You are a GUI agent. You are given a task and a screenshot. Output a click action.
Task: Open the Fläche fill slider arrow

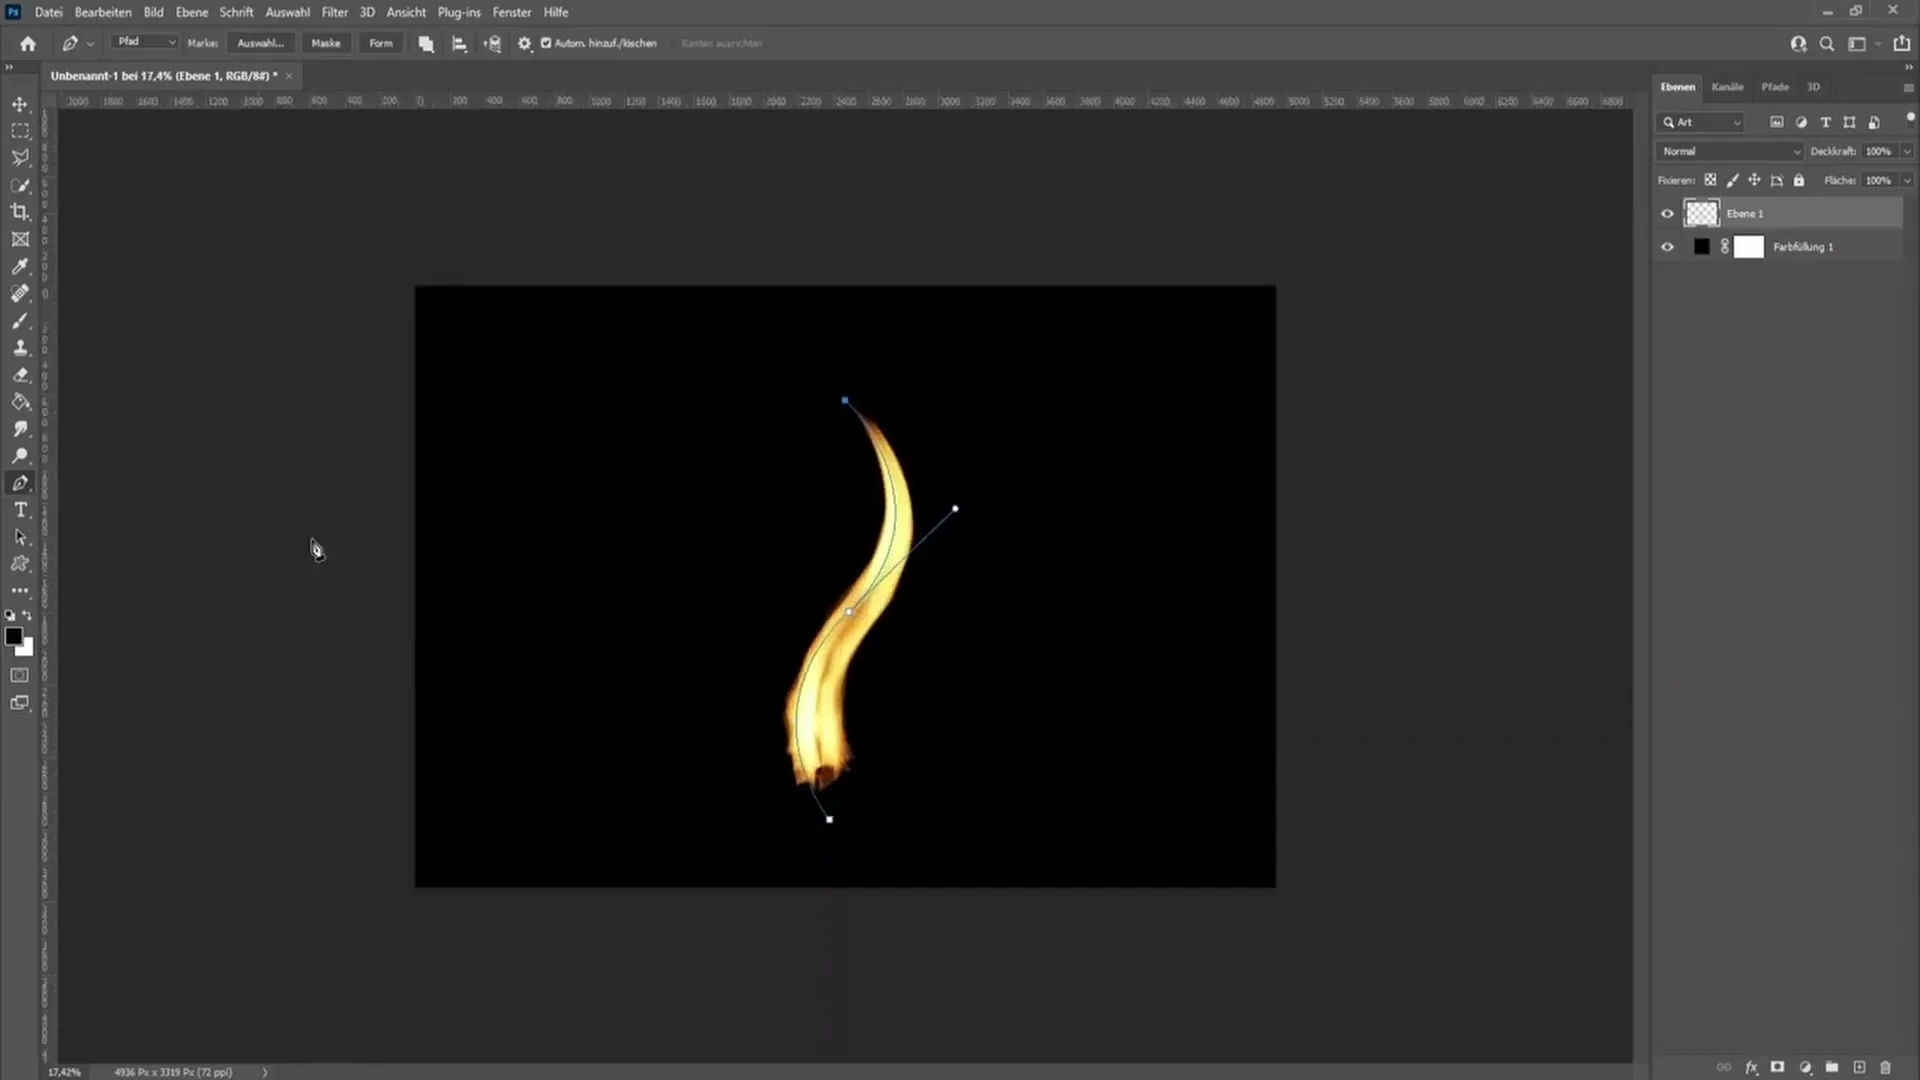pos(1906,180)
